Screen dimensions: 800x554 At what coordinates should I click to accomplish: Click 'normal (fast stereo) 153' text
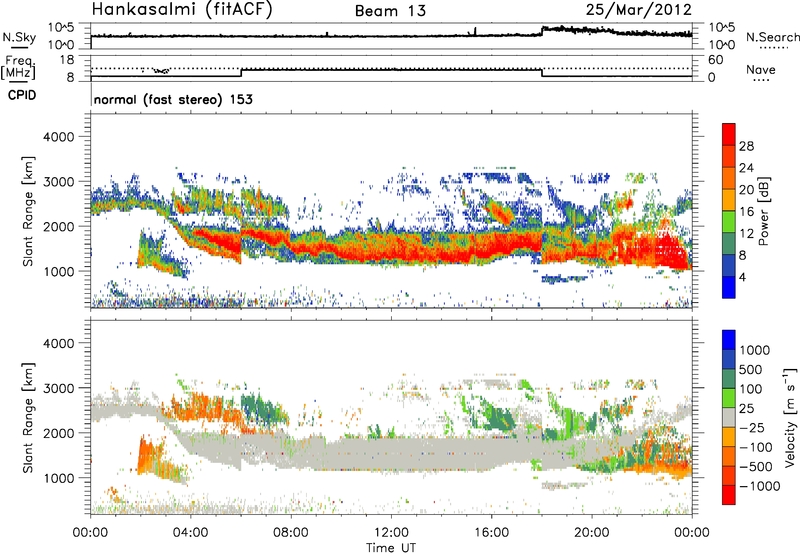pos(173,99)
